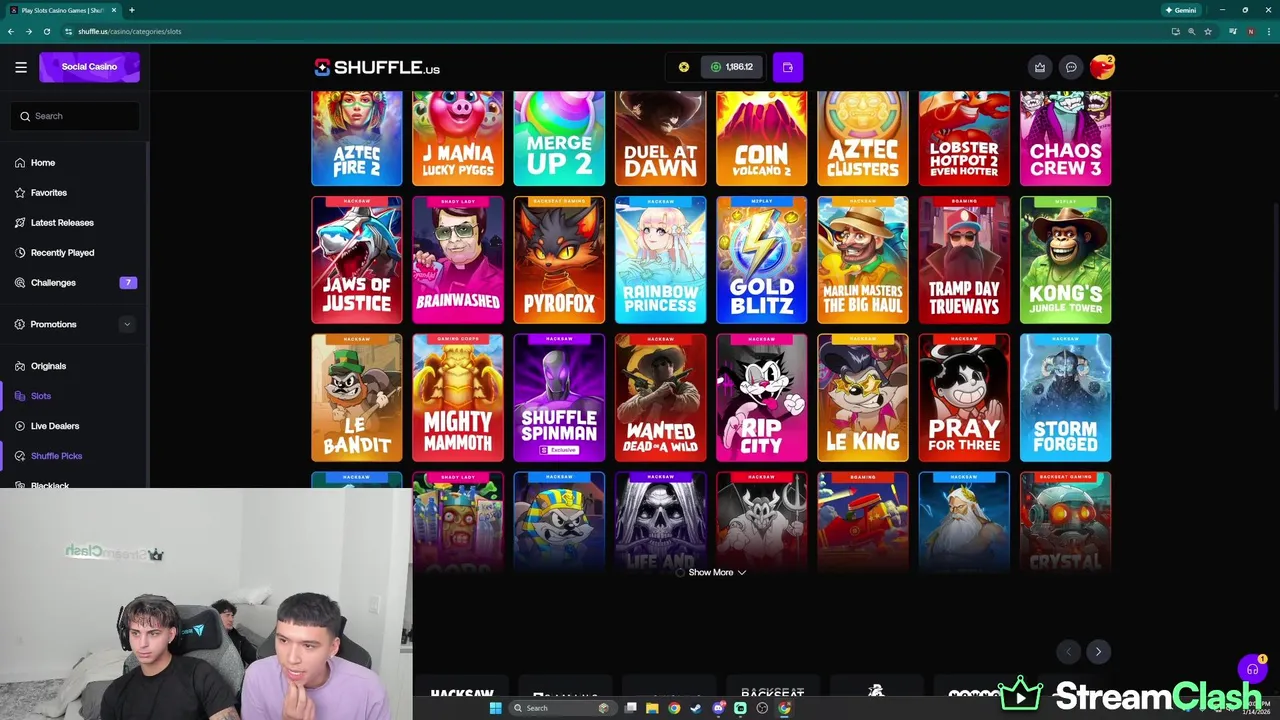Switch to Play Slots Casino Games tab
This screenshot has width=1280, height=720.
tap(62, 10)
